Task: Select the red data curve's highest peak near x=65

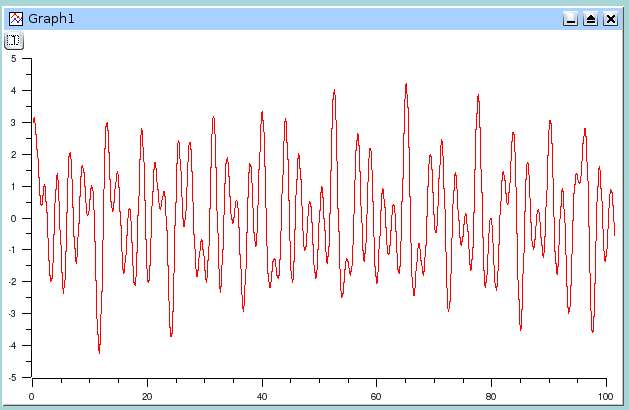Action: pos(406,85)
